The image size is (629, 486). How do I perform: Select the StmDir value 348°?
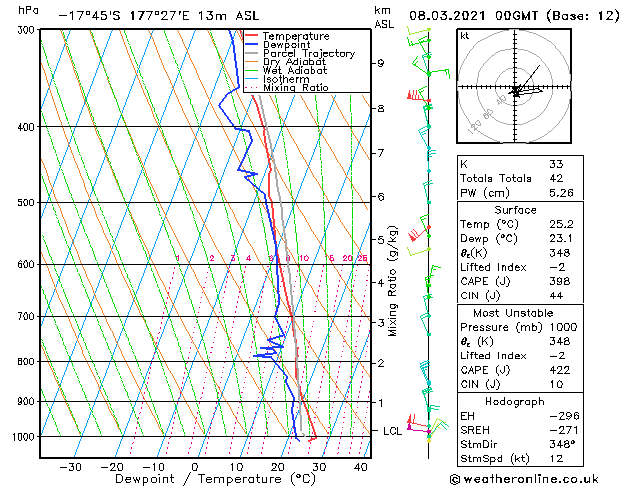tap(560, 444)
